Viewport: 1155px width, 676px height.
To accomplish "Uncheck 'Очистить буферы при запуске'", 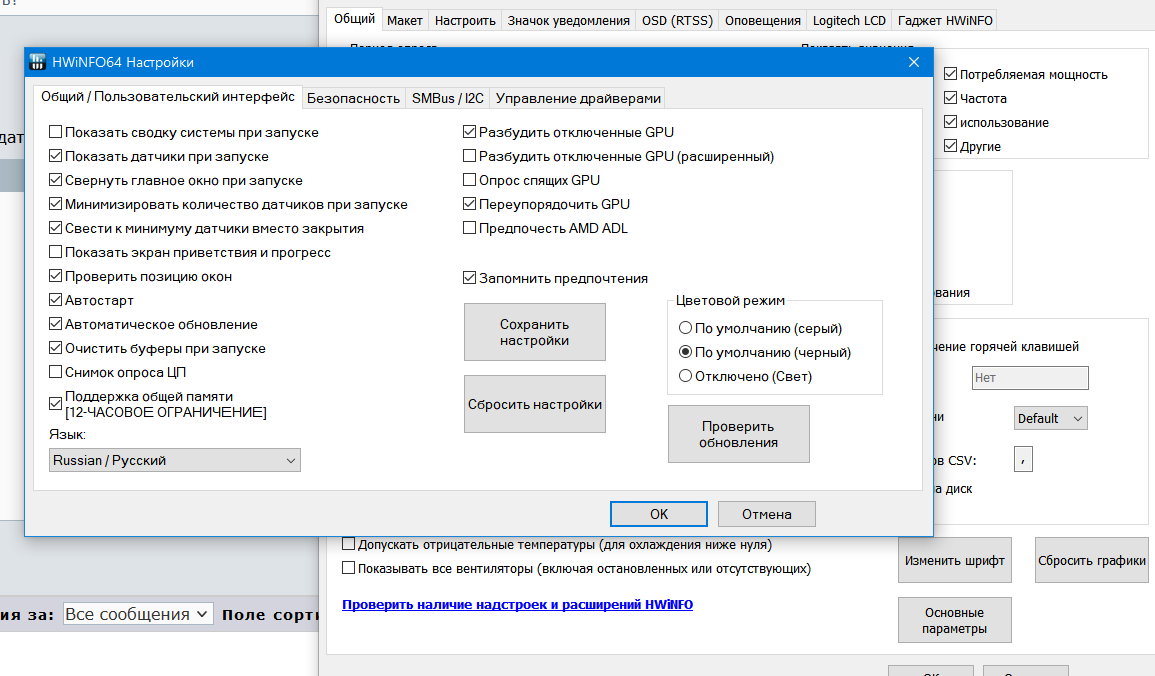I will [x=55, y=348].
